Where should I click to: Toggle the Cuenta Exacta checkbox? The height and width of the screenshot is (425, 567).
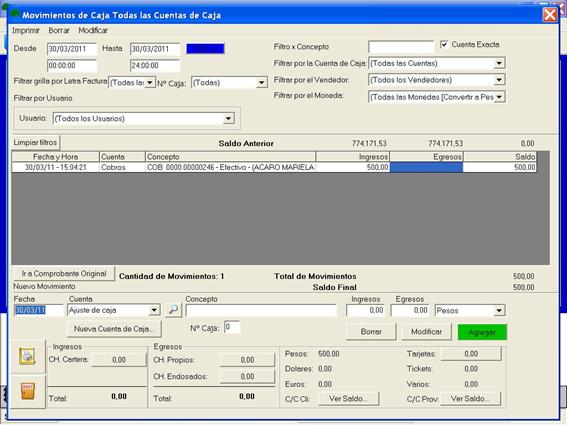coord(444,44)
